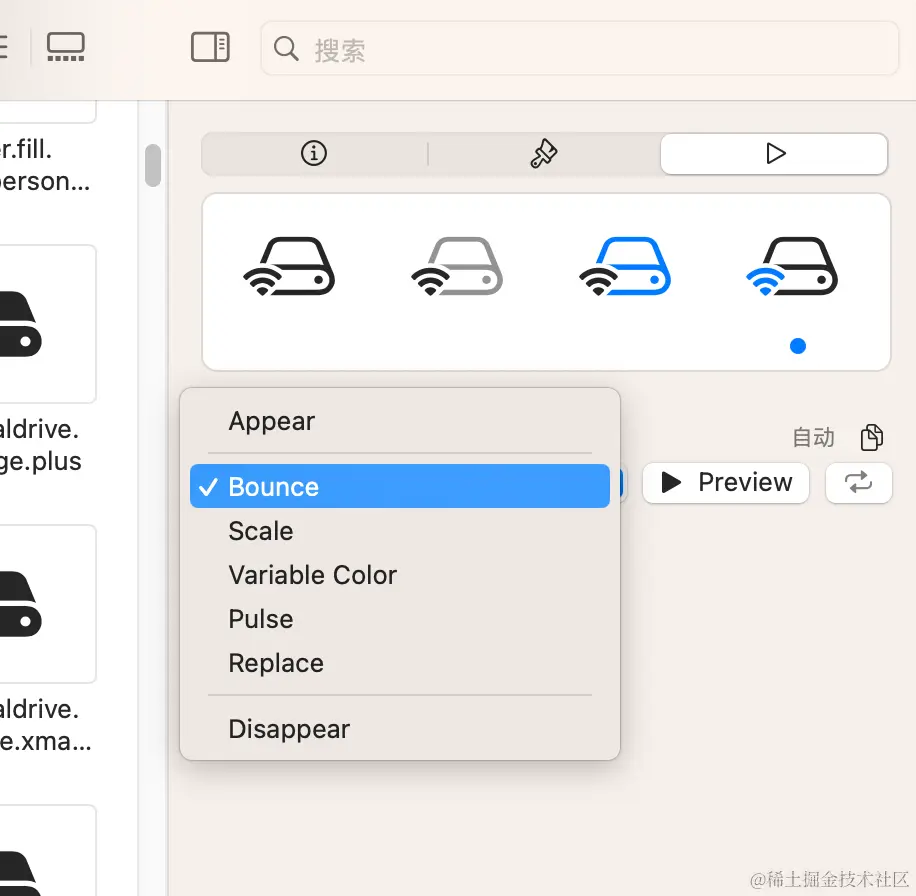Open the animation play inspector tab
Screen dimensions: 916x896
click(x=773, y=153)
